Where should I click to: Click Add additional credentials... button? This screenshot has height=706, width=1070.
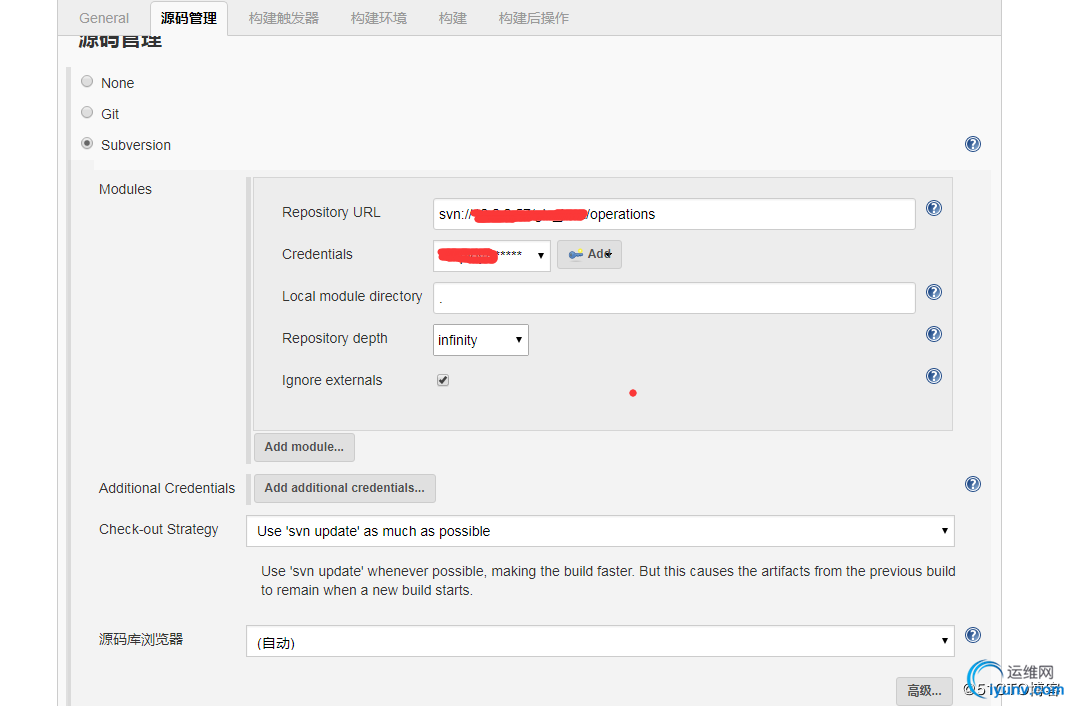pyautogui.click(x=345, y=488)
